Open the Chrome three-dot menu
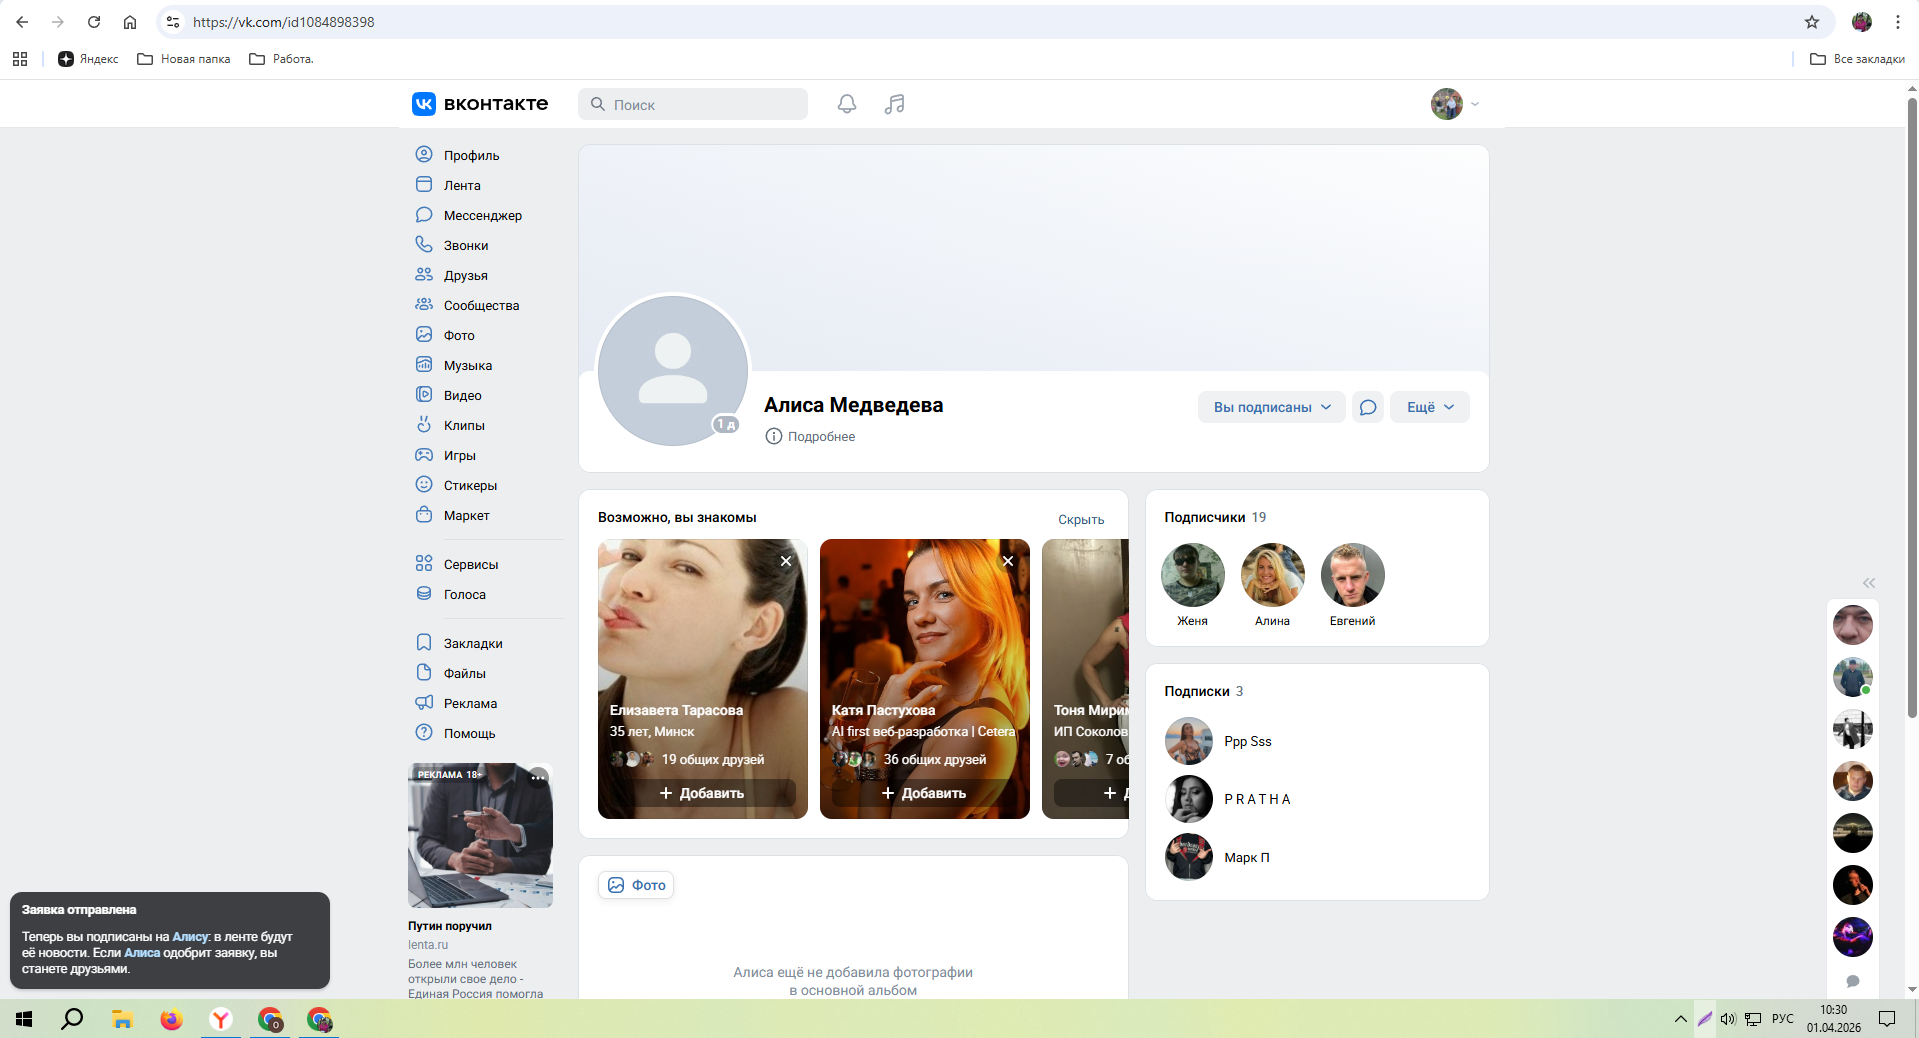1919x1038 pixels. pos(1898,22)
